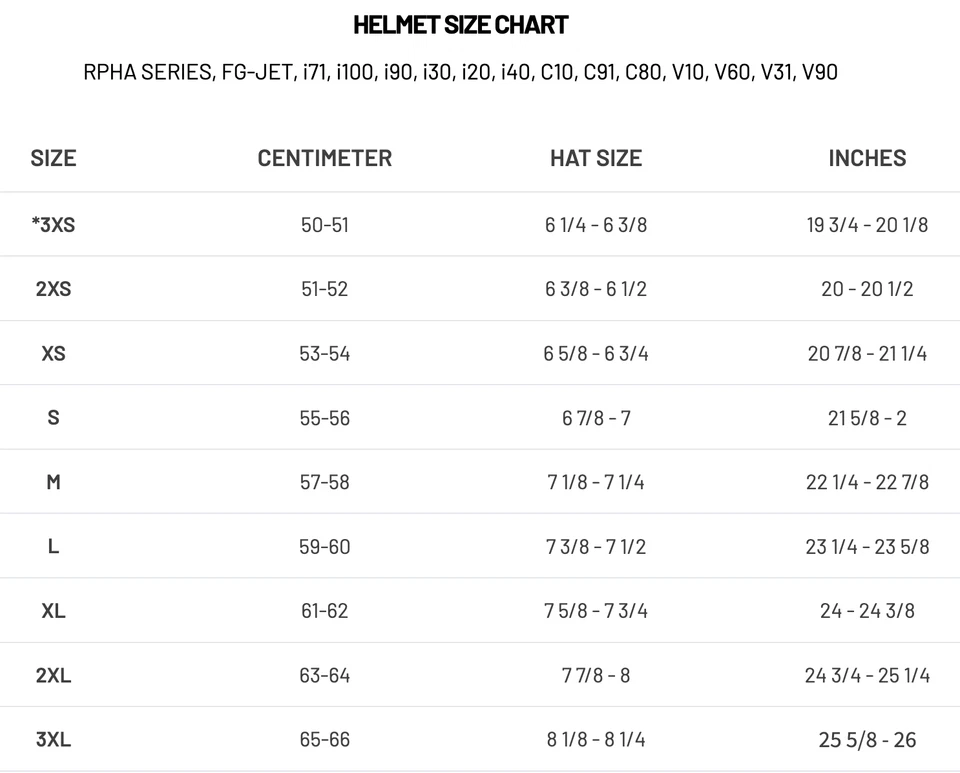Click the SIZE column header
Image resolution: width=960 pixels, height=773 pixels.
53,158
